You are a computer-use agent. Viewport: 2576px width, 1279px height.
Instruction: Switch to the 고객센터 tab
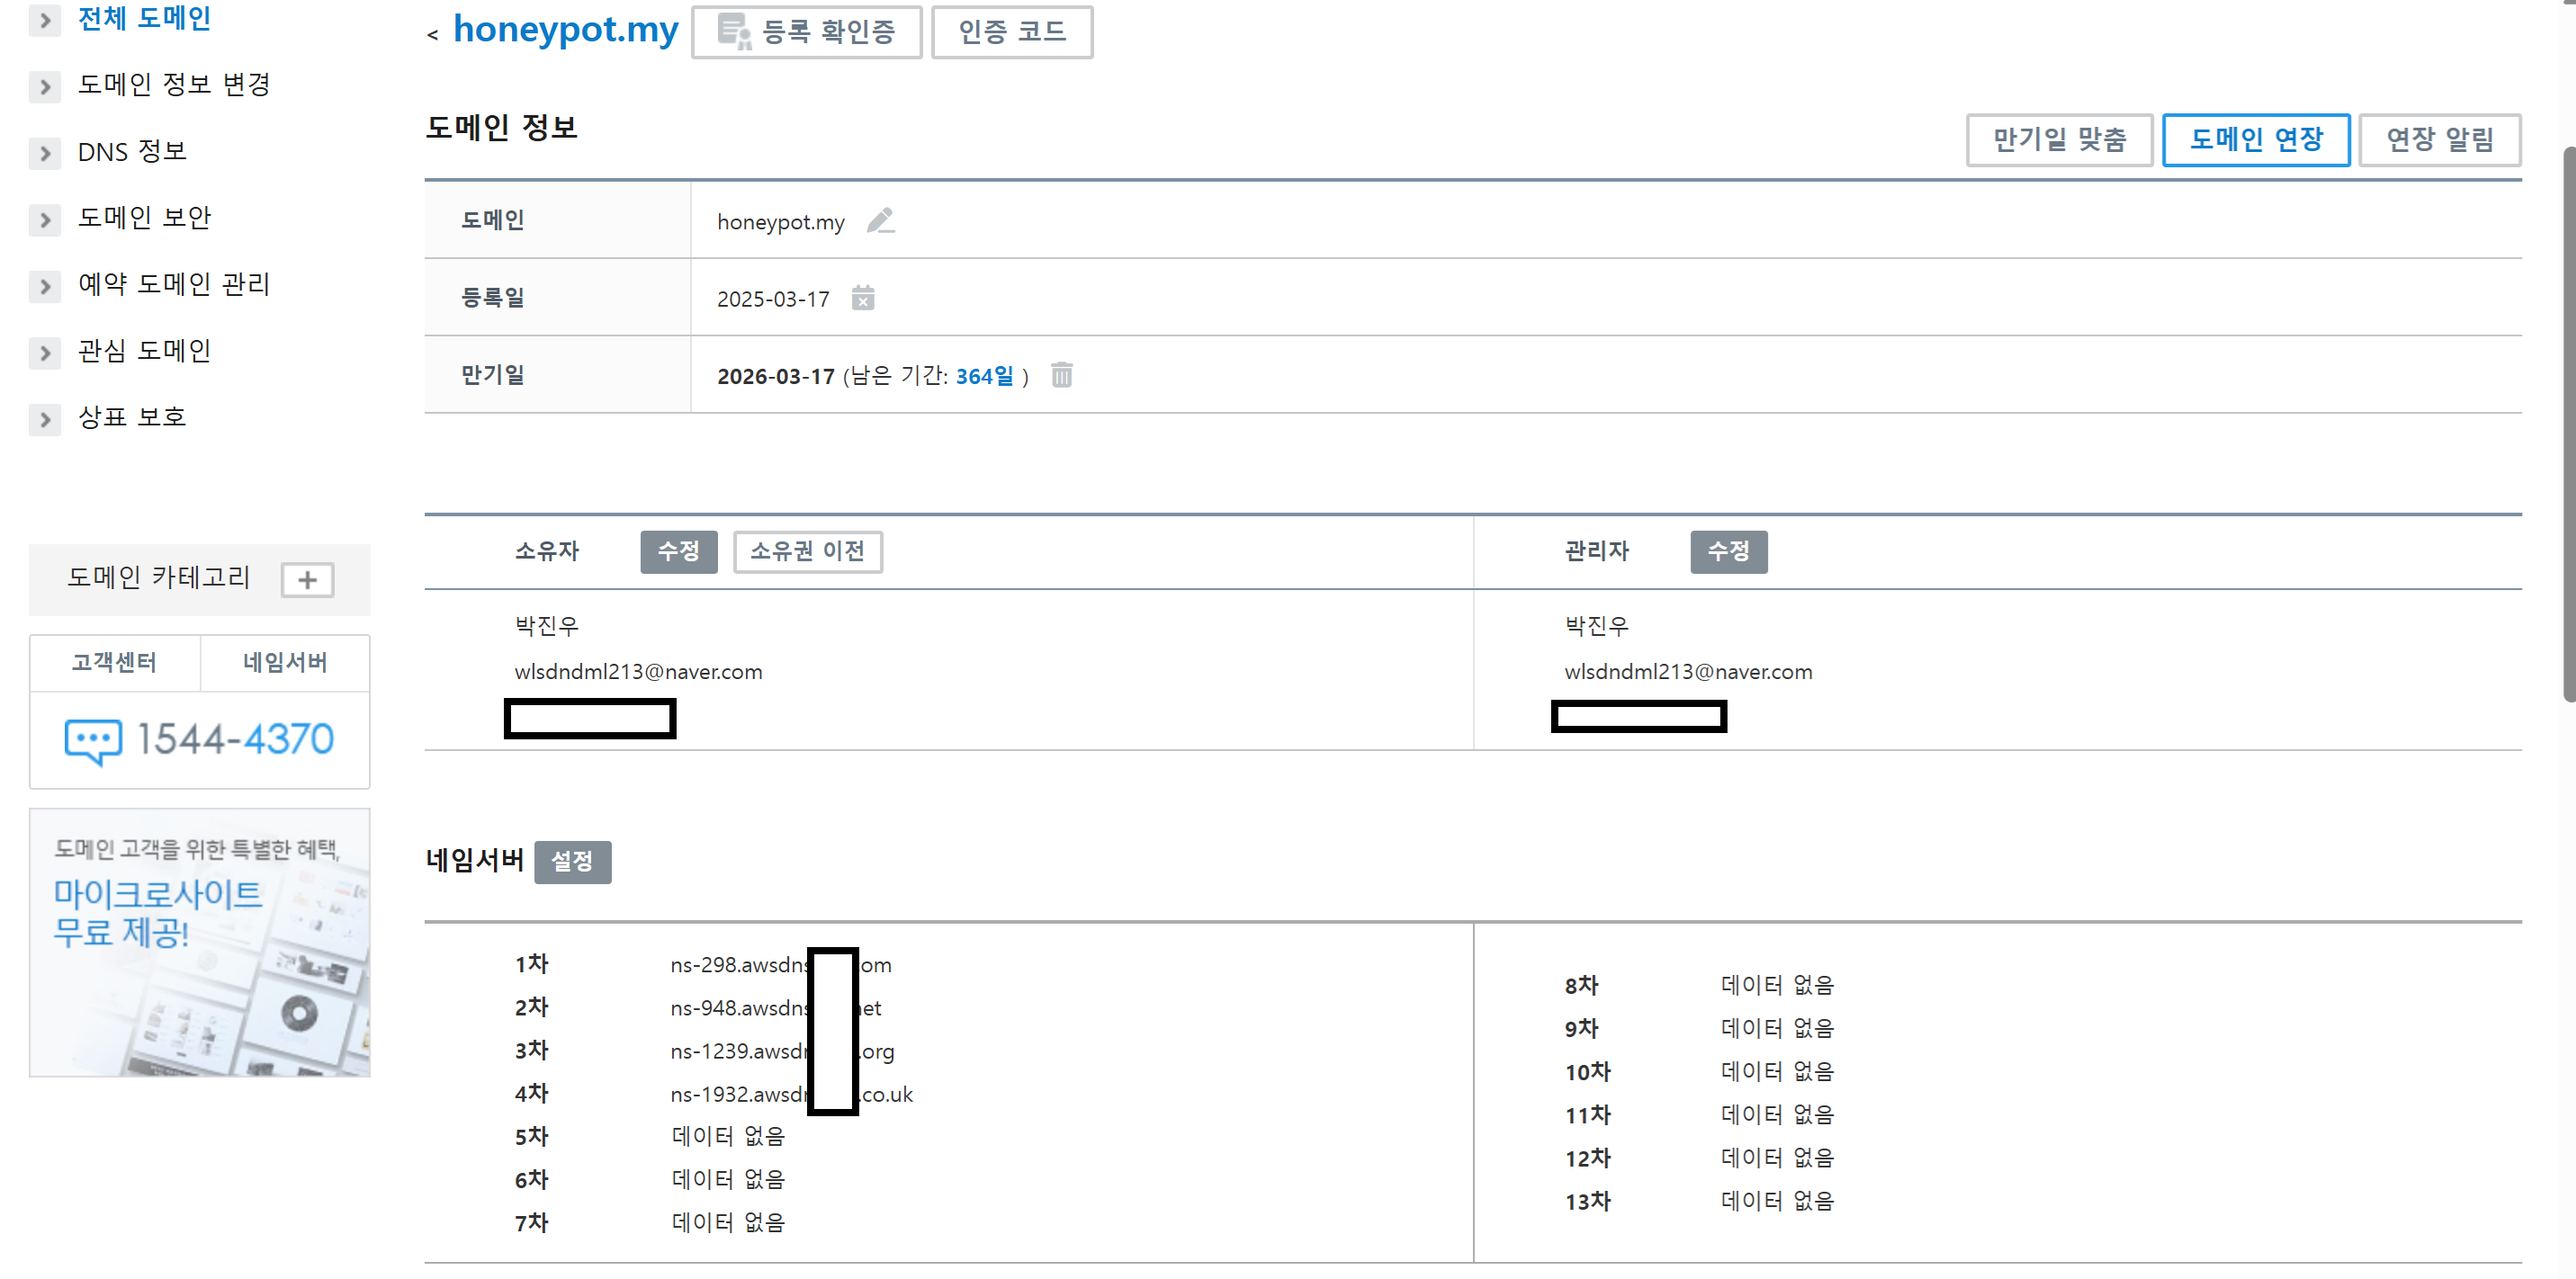click(114, 662)
